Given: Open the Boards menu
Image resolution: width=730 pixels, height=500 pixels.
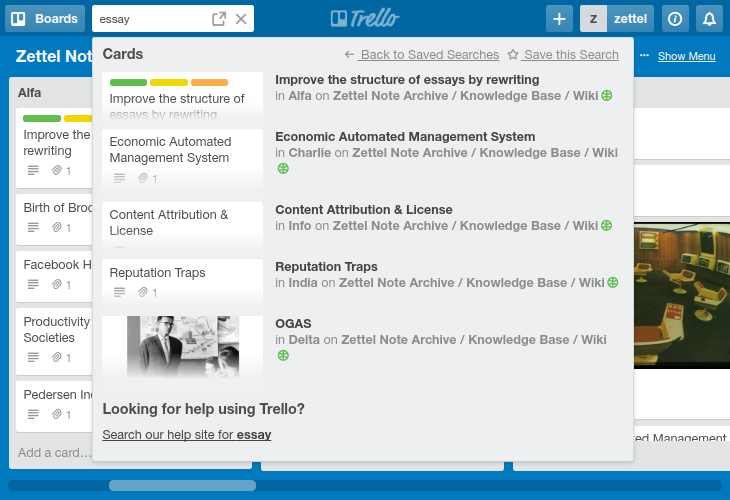Looking at the screenshot, I should pyautogui.click(x=45, y=19).
